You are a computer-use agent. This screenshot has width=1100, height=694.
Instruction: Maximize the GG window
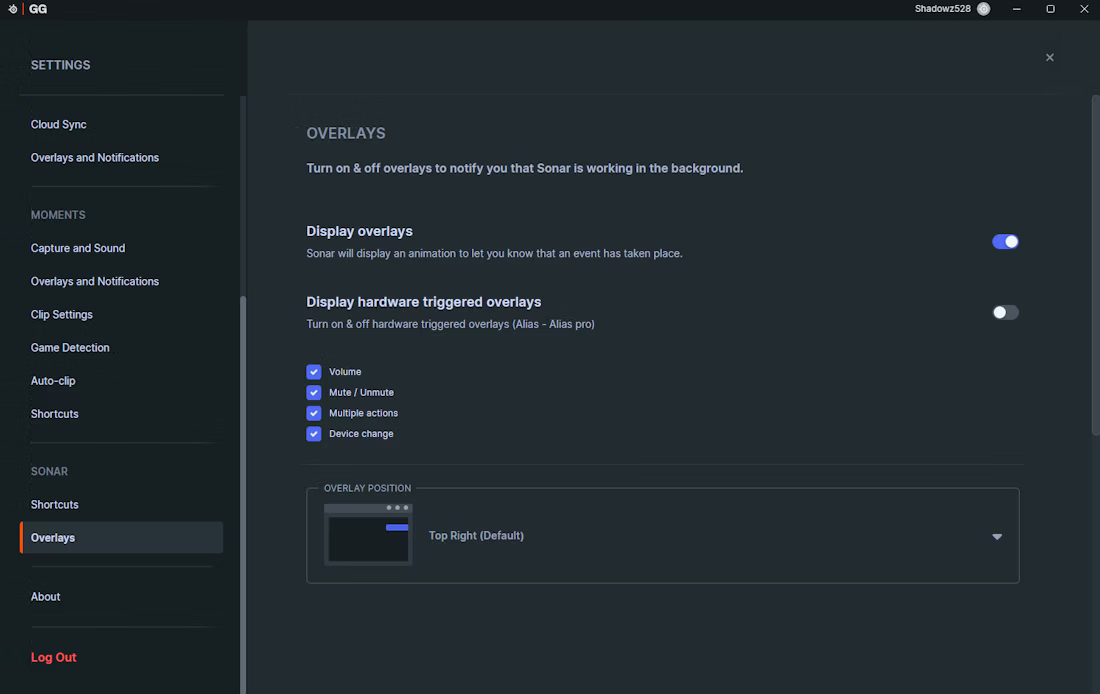(1050, 9)
